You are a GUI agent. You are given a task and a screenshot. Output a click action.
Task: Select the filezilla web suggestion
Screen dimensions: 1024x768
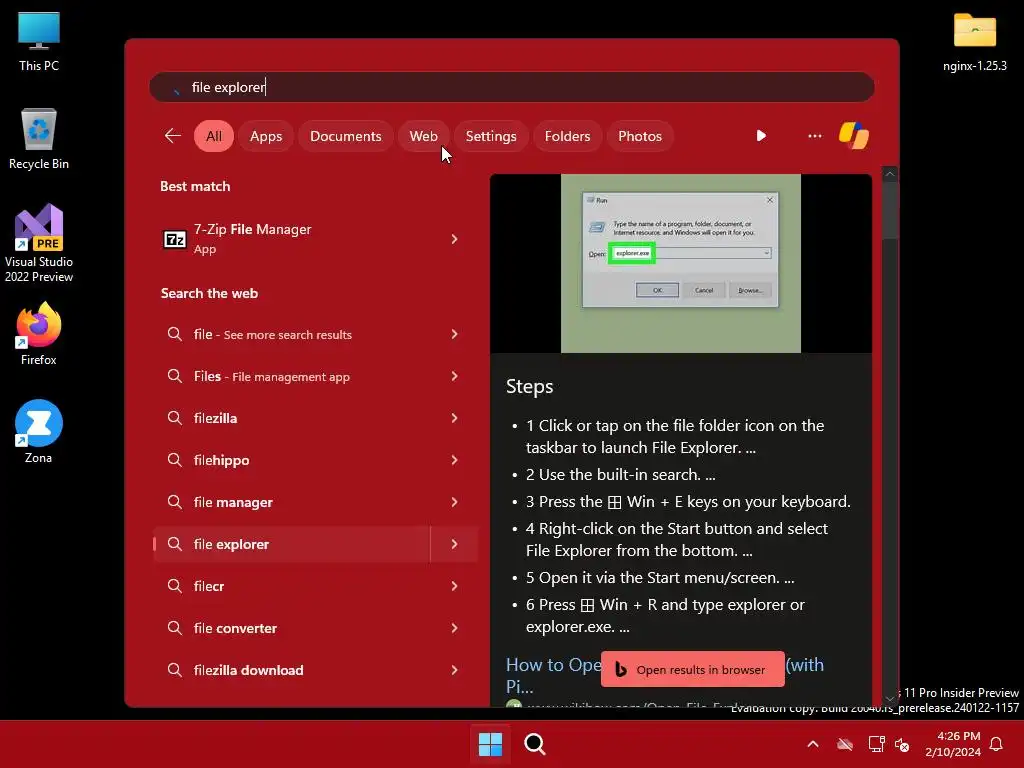point(291,418)
